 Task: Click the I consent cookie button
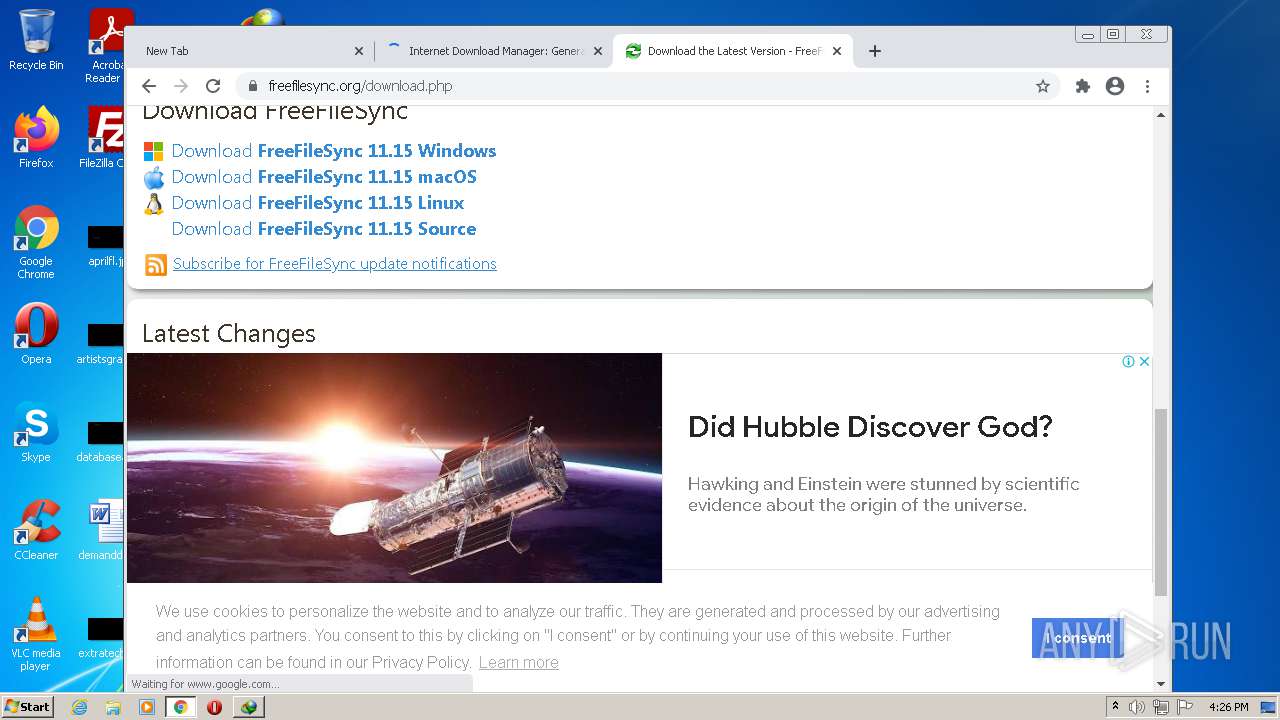pyautogui.click(x=1078, y=638)
